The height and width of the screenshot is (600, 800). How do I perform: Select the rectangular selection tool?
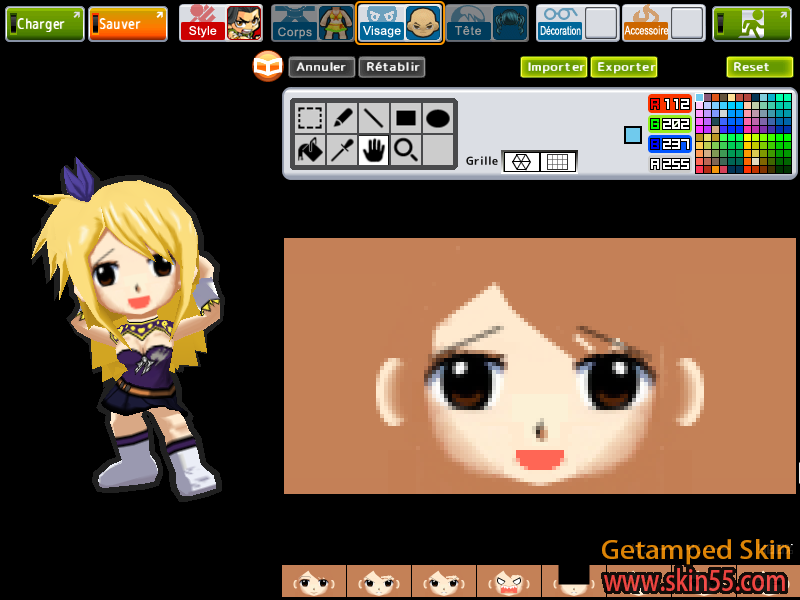310,118
